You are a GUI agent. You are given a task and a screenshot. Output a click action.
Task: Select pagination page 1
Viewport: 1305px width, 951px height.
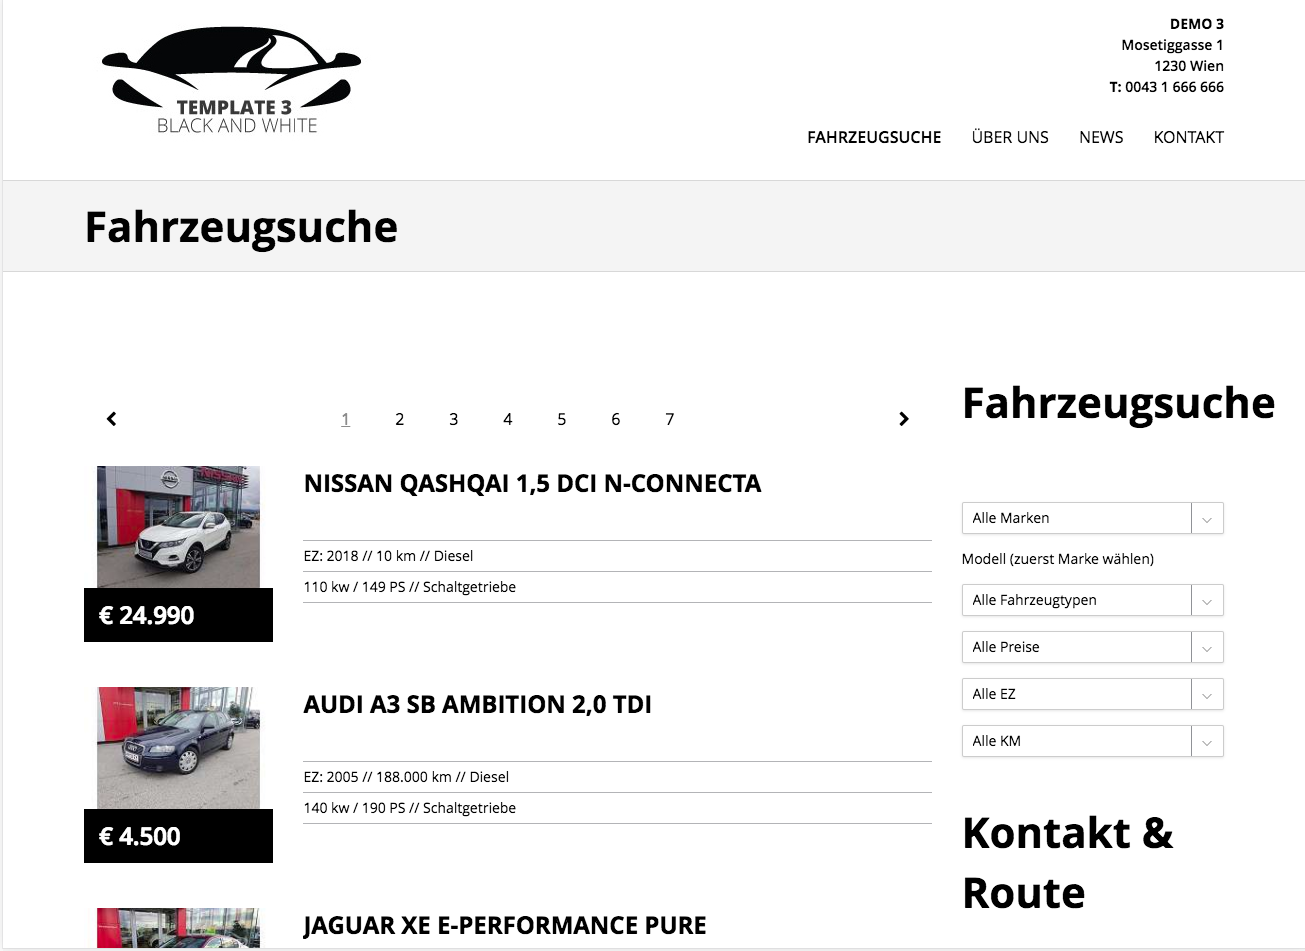345,419
